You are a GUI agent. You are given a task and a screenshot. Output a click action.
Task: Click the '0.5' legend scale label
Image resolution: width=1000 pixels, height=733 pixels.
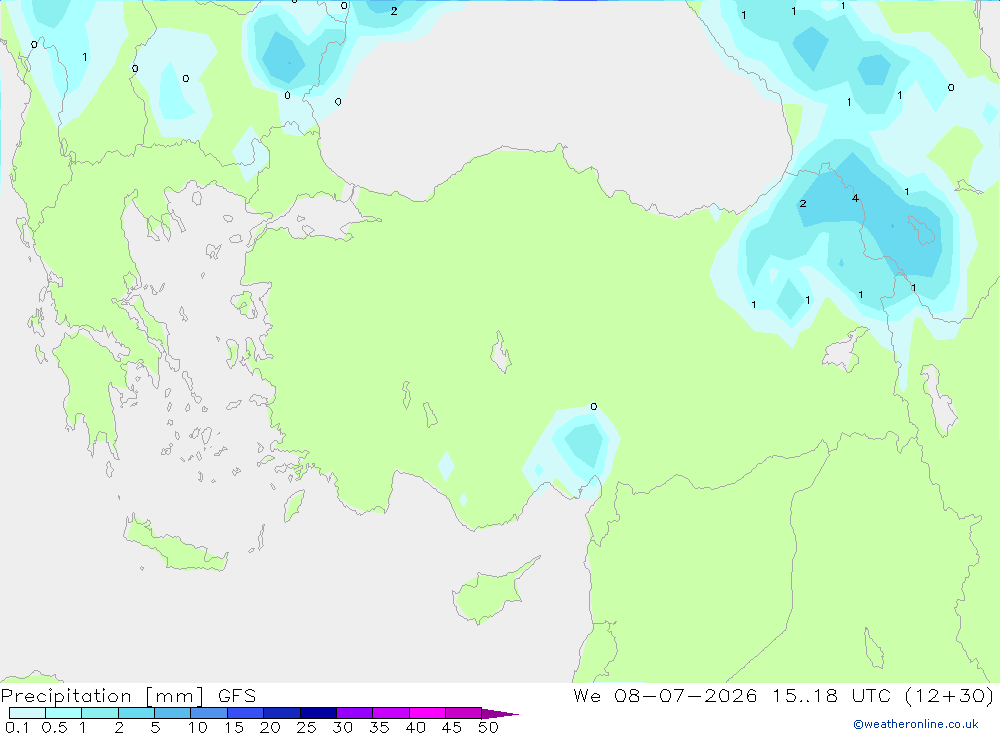pyautogui.click(x=54, y=727)
